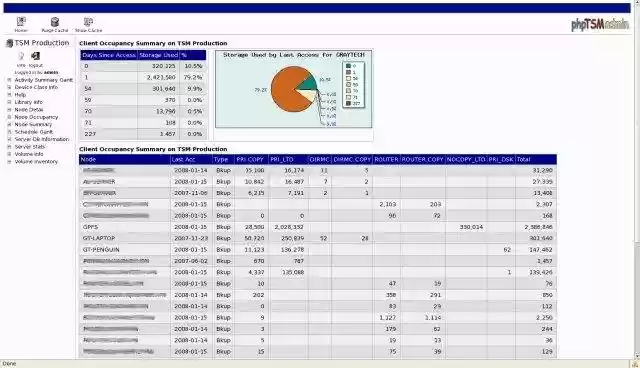Click the 227 days since access row
The height and width of the screenshot is (368, 640).
pyautogui.click(x=143, y=134)
